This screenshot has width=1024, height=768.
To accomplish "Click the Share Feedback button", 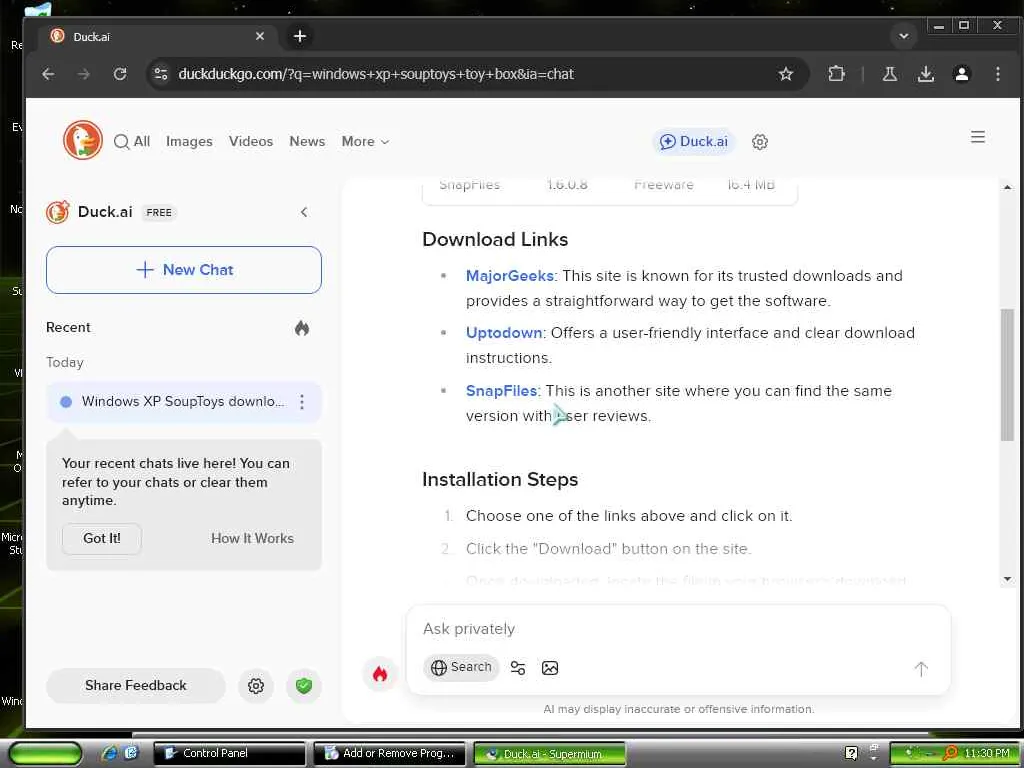I will tap(136, 686).
